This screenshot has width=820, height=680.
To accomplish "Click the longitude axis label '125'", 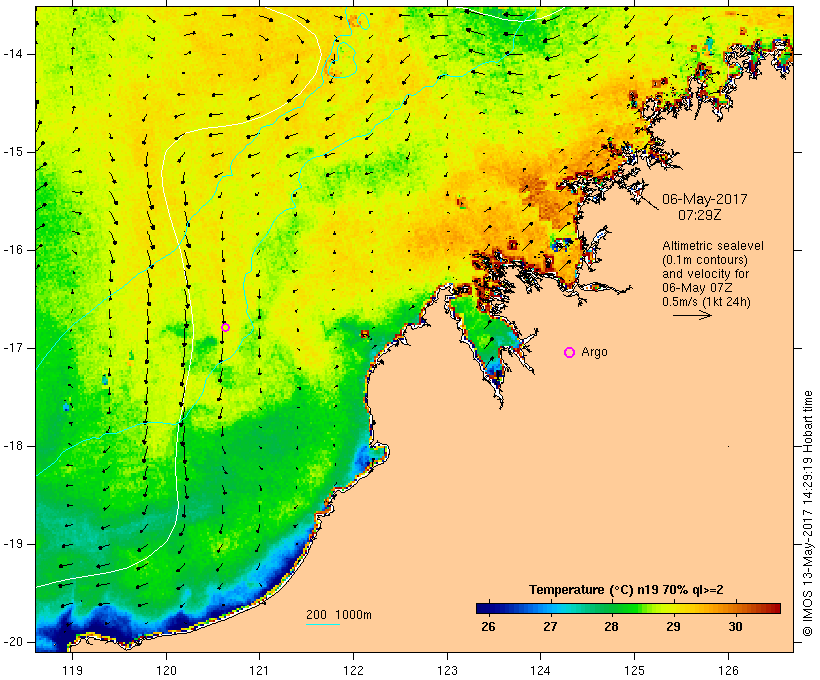I will (x=634, y=670).
